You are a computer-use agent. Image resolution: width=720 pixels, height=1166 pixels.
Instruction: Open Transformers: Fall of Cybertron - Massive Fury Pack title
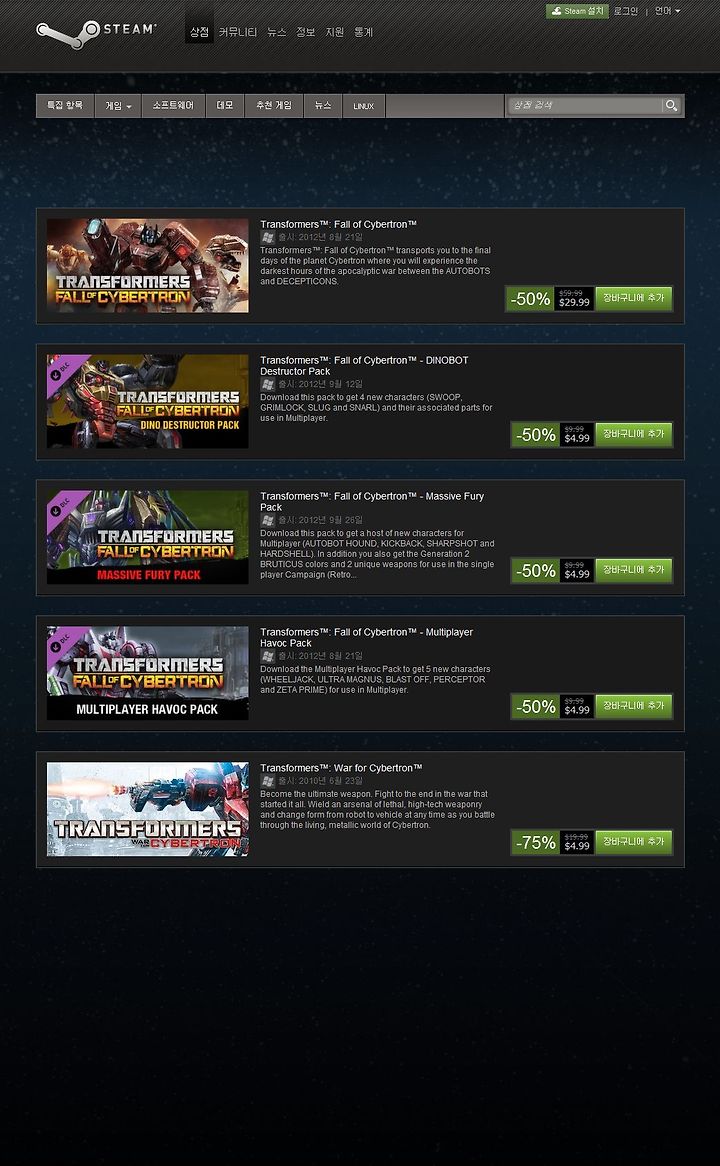click(x=372, y=501)
